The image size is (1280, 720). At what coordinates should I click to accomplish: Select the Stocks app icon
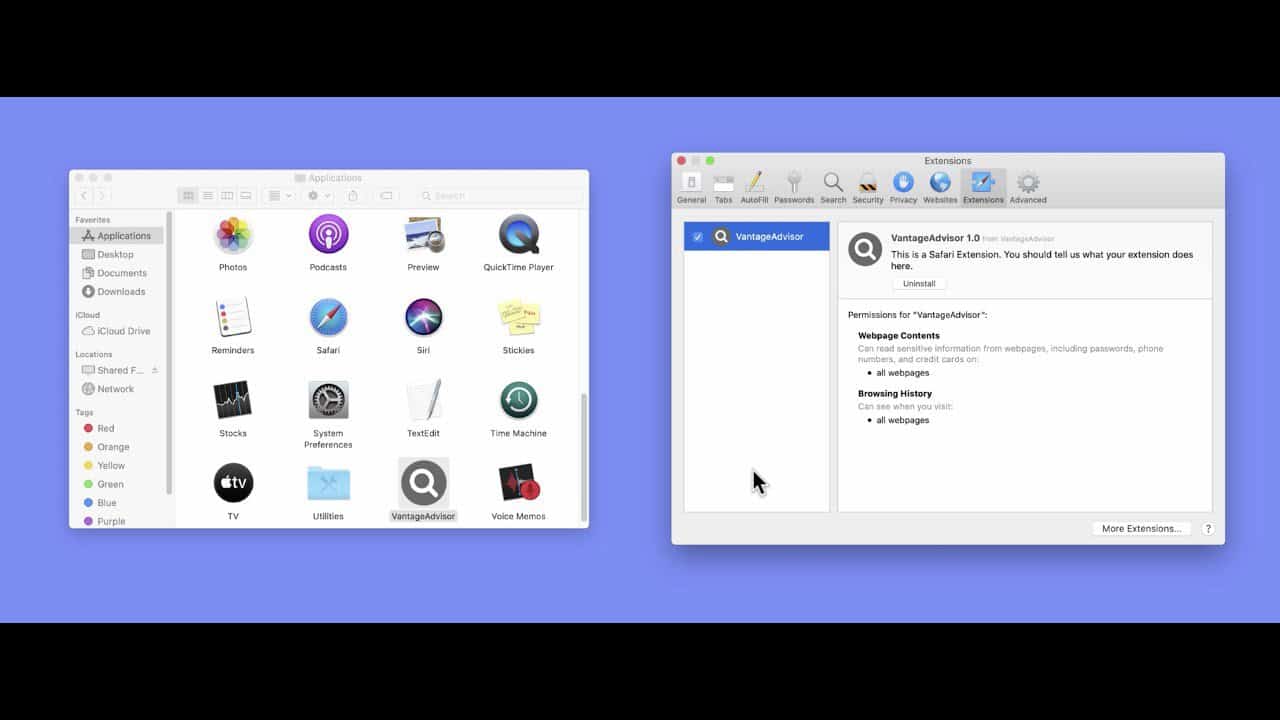pos(233,401)
